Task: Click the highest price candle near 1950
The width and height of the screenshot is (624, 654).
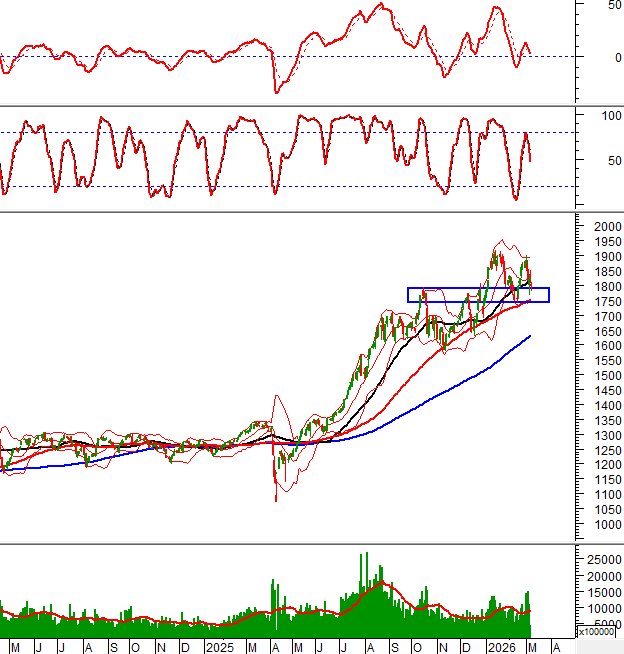Action: (493, 250)
